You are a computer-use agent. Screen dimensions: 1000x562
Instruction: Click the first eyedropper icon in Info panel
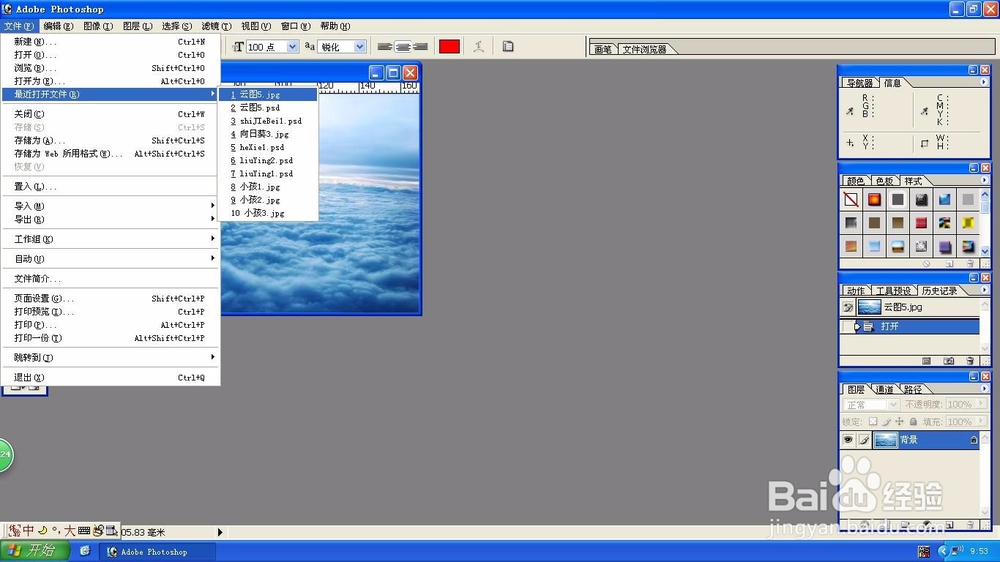[x=849, y=111]
